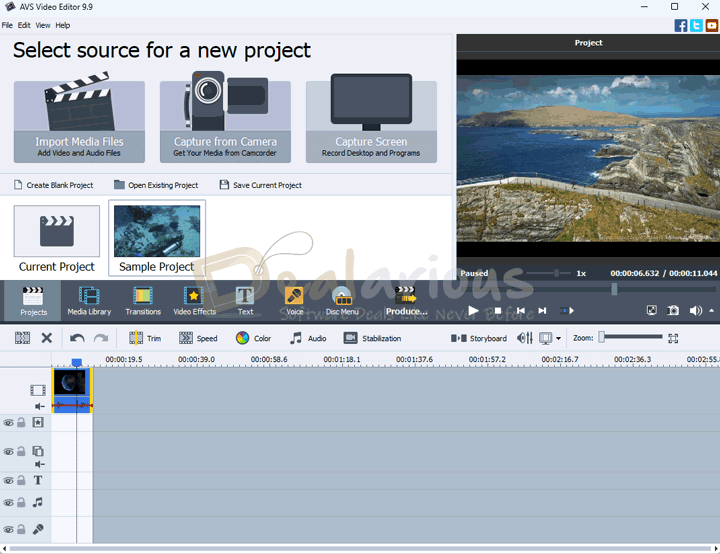Screen dimensions: 720x554
Task: Go to next frame
Action: pos(542,311)
